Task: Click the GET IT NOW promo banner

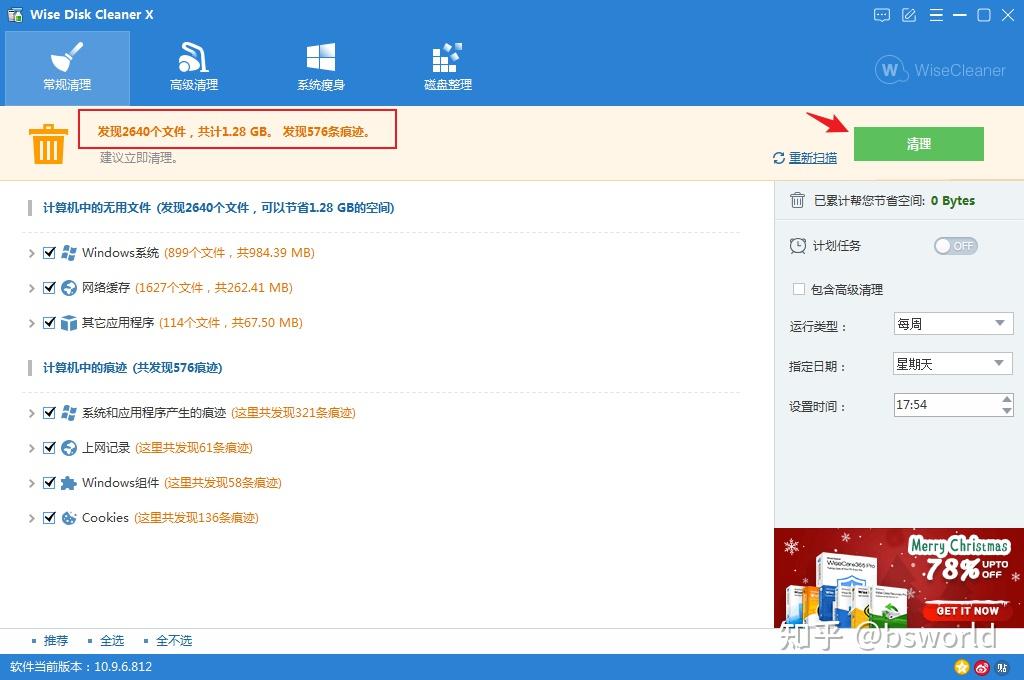Action: click(x=966, y=610)
